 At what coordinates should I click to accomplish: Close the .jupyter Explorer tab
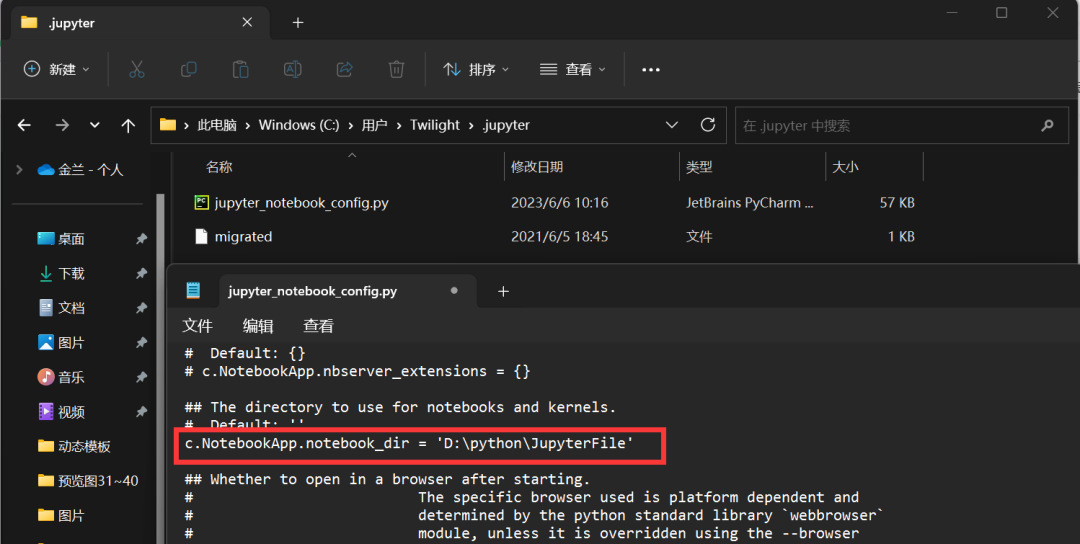247,23
